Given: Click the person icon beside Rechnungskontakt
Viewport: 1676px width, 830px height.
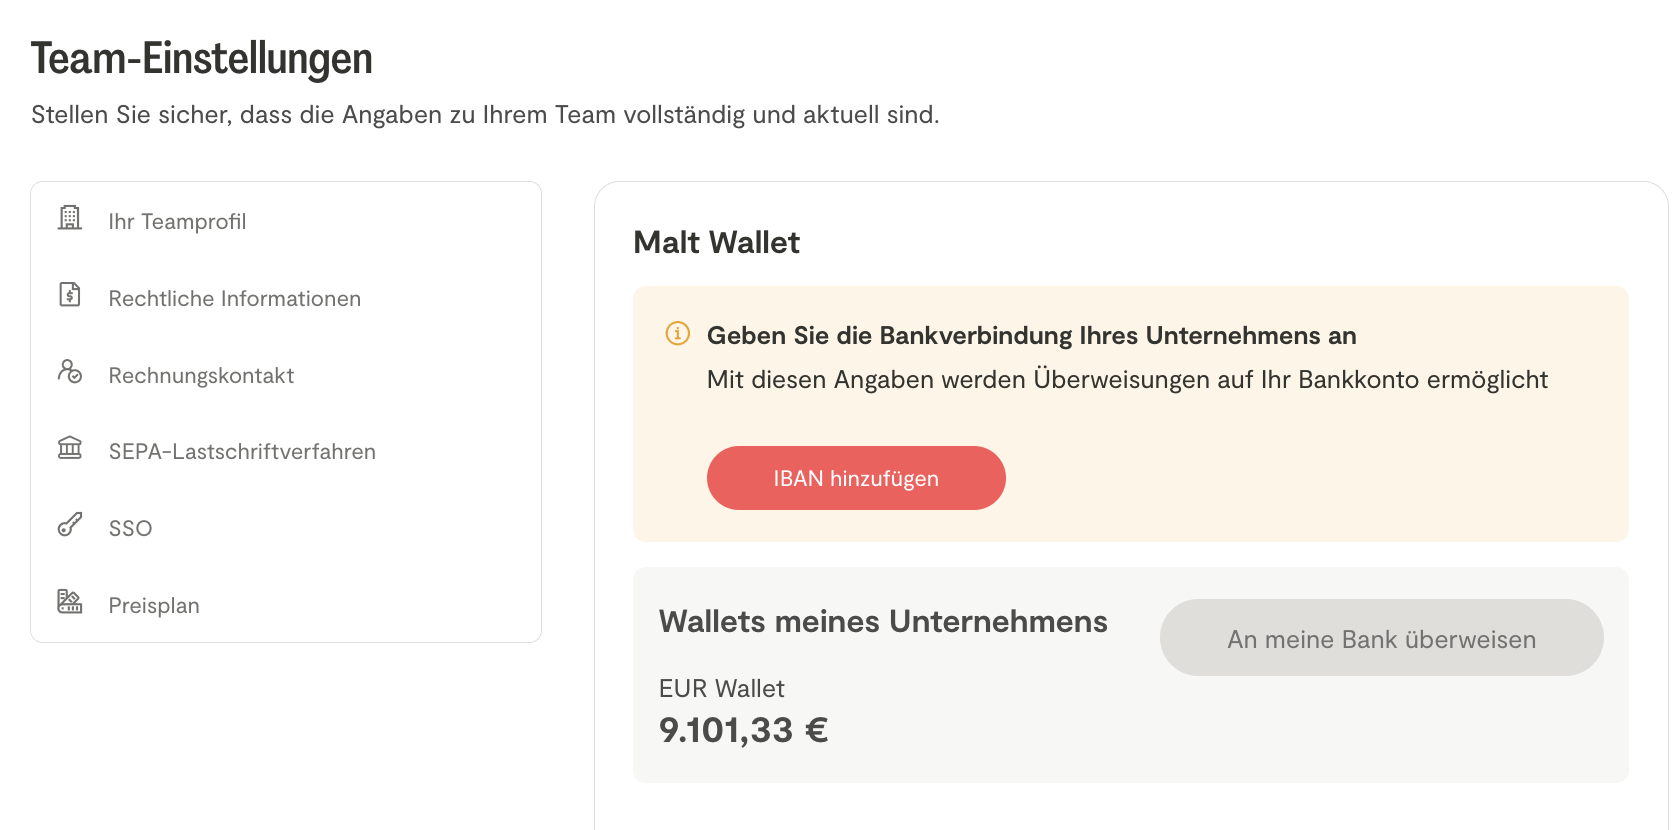Looking at the screenshot, I should click(x=70, y=372).
